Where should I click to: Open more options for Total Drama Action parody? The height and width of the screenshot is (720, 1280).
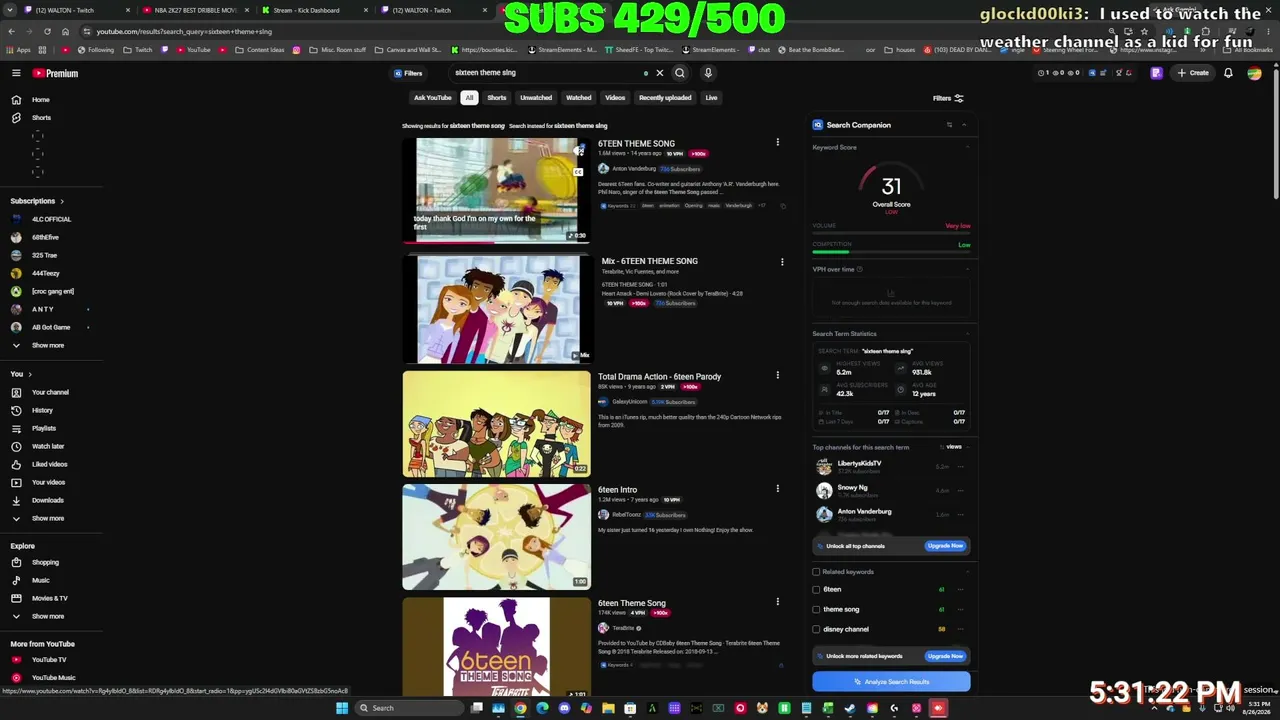tap(777, 375)
